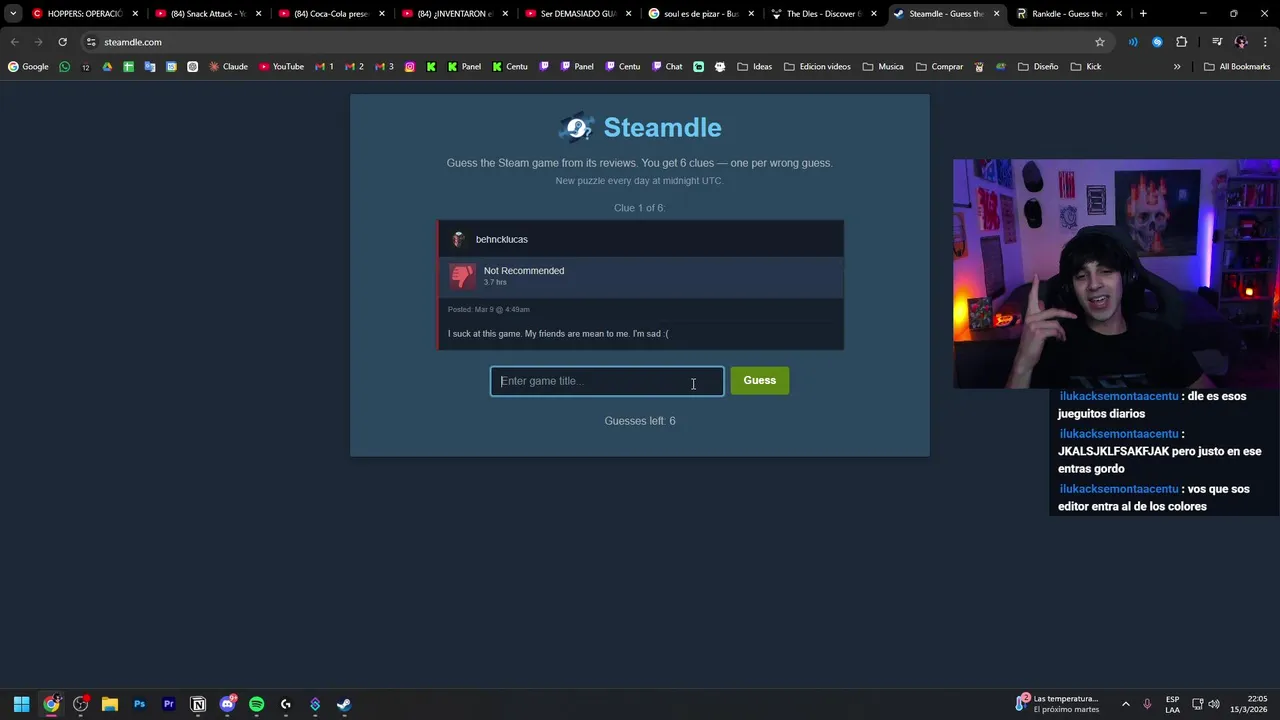Open the Gmail 1 bookmark
Image resolution: width=1280 pixels, height=720 pixels.
324,67
